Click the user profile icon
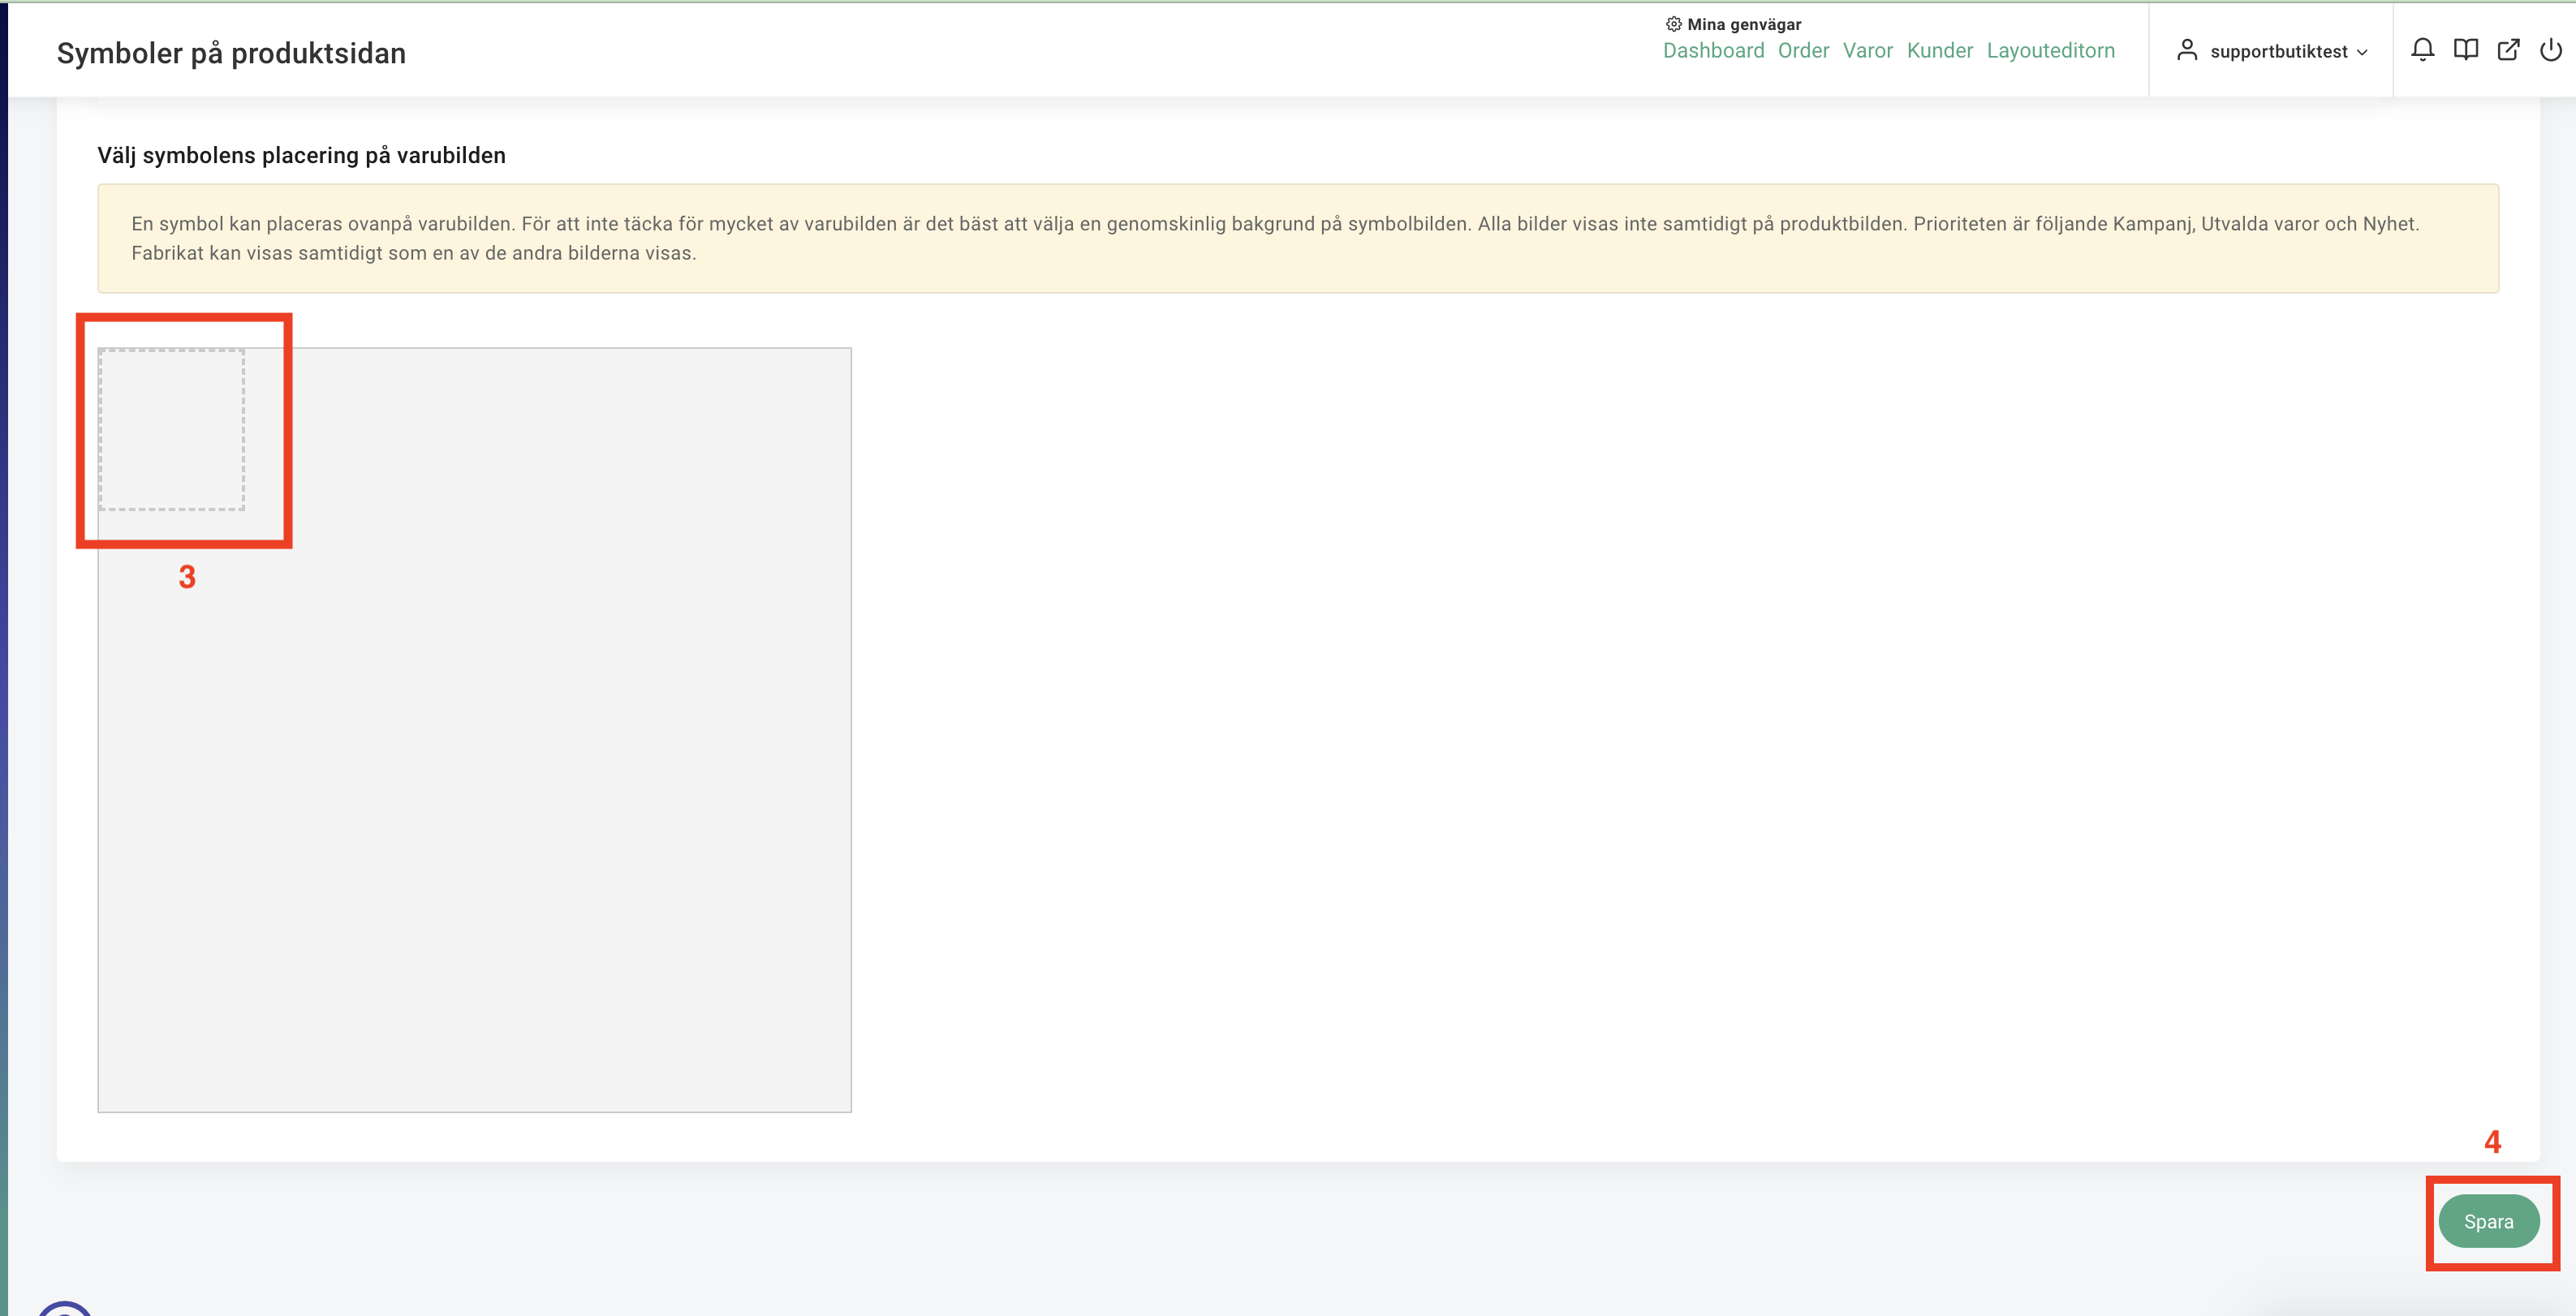Image resolution: width=2576 pixels, height=1316 pixels. (2187, 50)
